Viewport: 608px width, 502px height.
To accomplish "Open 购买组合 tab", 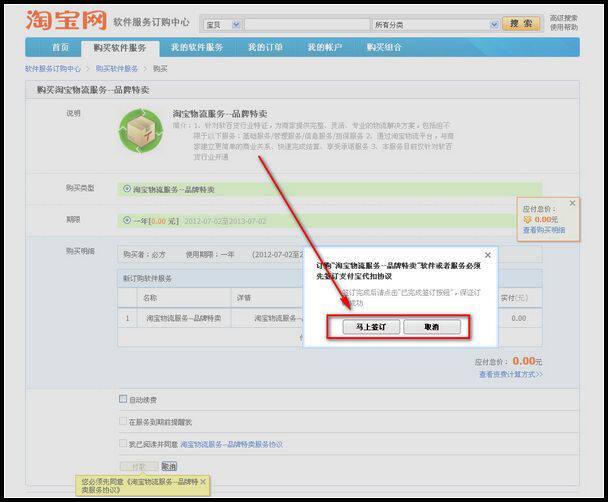I will 384,48.
